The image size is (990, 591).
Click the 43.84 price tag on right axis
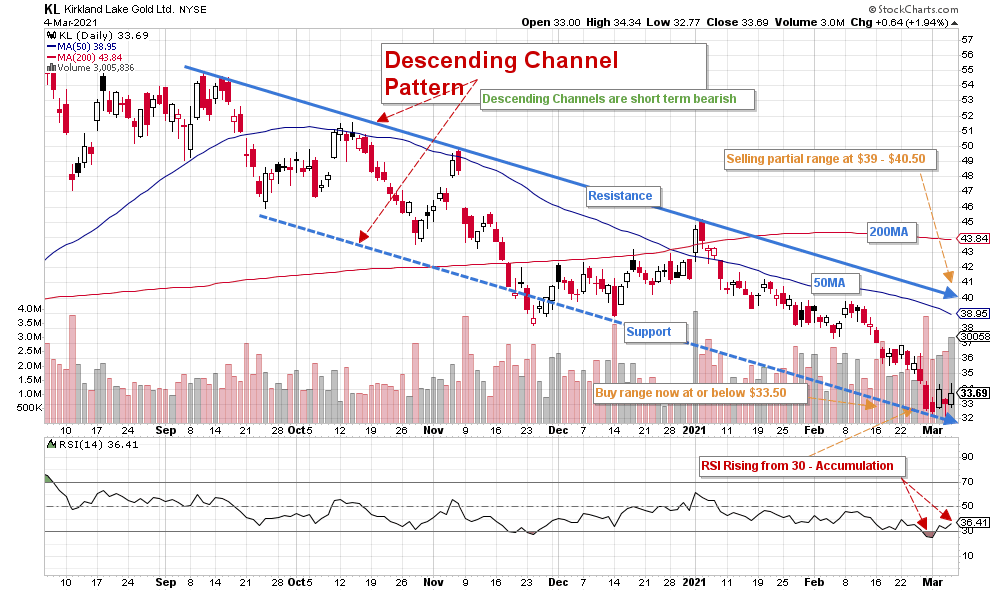click(974, 238)
